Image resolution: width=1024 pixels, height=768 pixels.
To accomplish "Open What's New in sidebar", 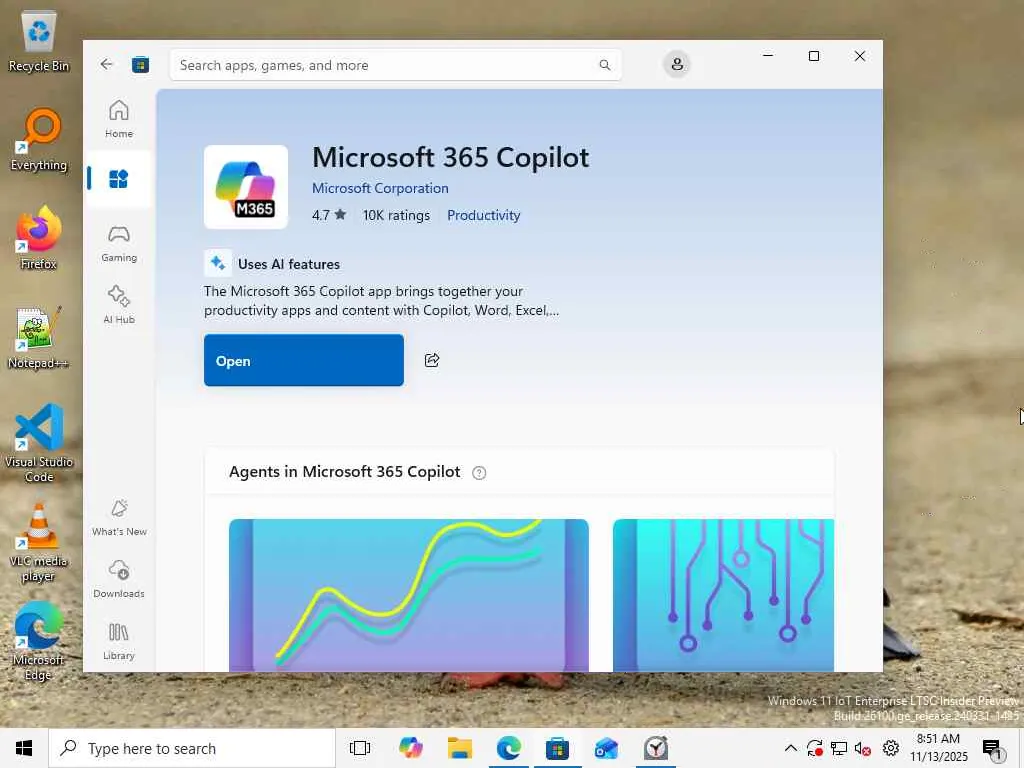I will [119, 517].
